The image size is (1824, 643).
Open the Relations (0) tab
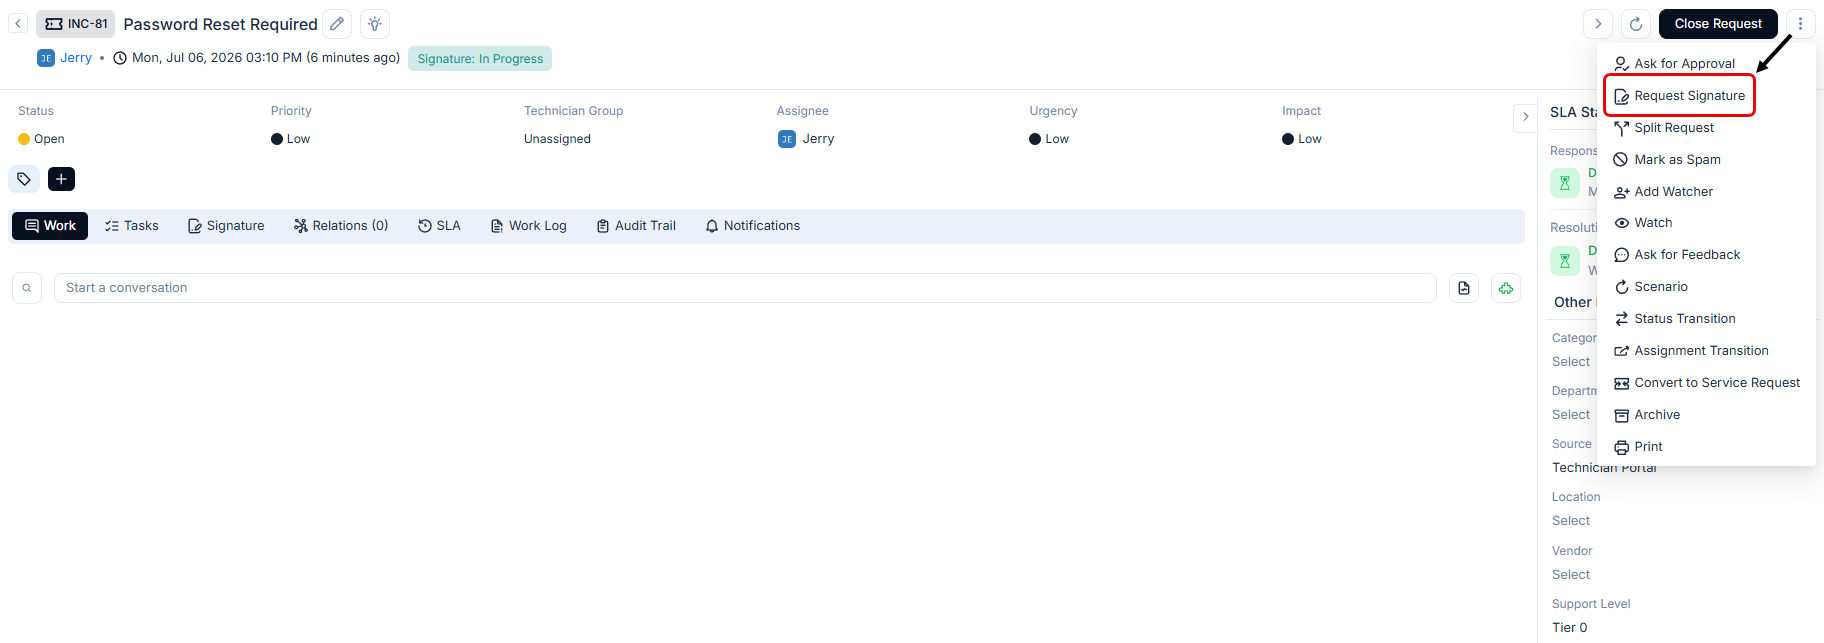coord(341,226)
